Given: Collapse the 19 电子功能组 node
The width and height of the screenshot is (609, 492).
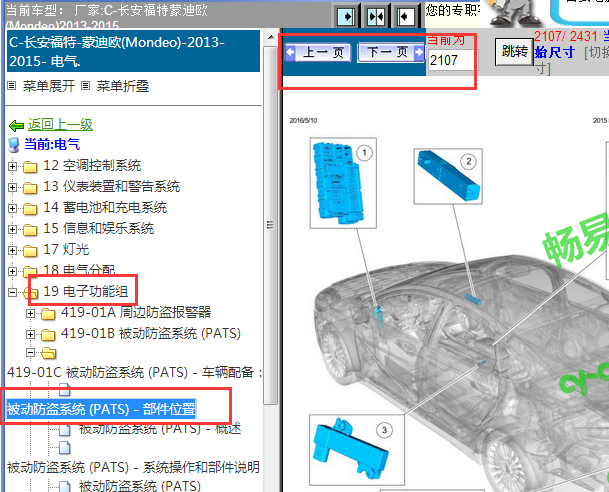Looking at the screenshot, I should pos(12,292).
